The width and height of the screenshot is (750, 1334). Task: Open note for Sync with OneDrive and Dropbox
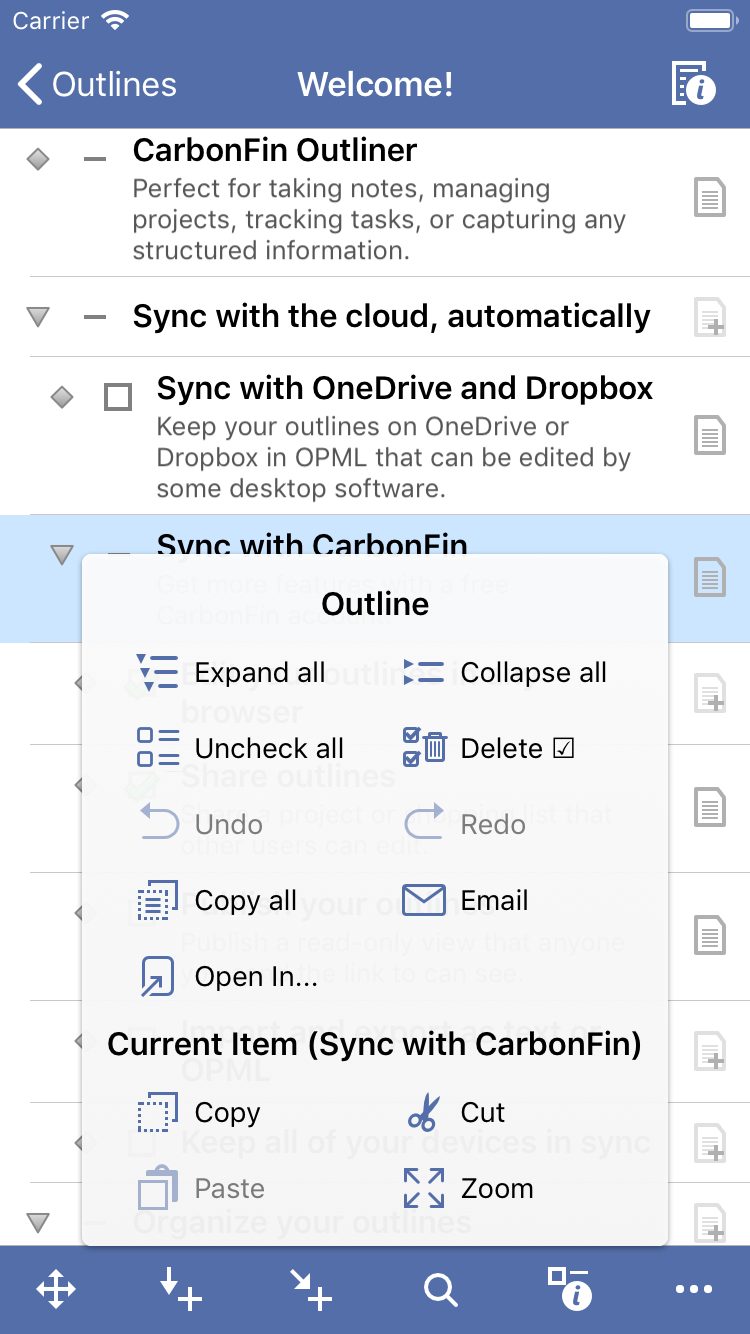coord(709,436)
